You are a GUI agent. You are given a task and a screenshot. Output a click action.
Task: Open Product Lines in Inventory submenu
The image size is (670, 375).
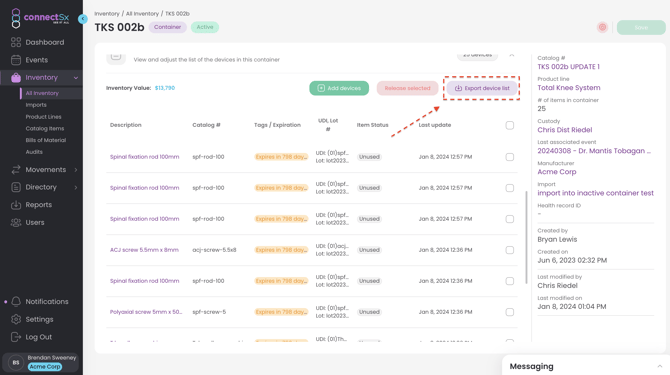click(43, 117)
